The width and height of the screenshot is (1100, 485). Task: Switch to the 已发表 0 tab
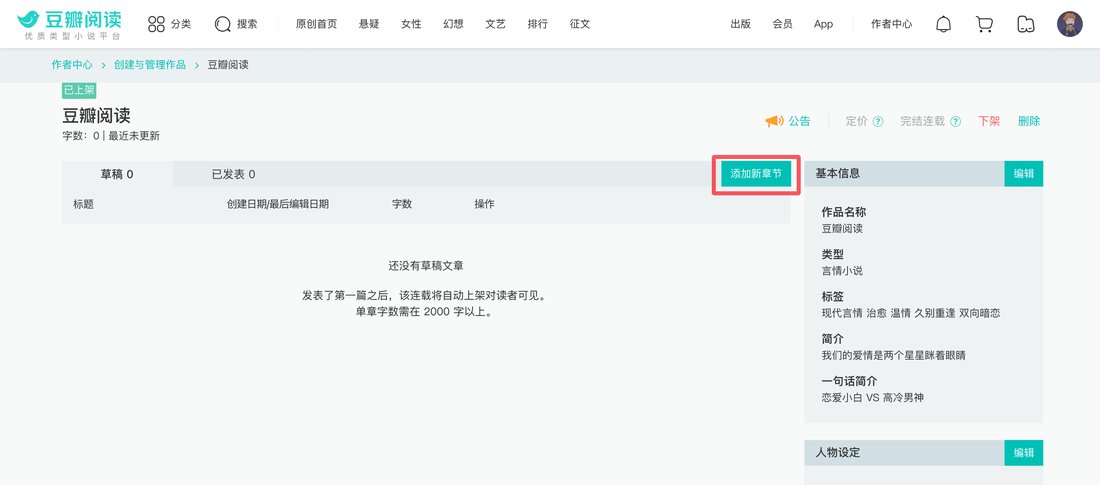tap(234, 174)
